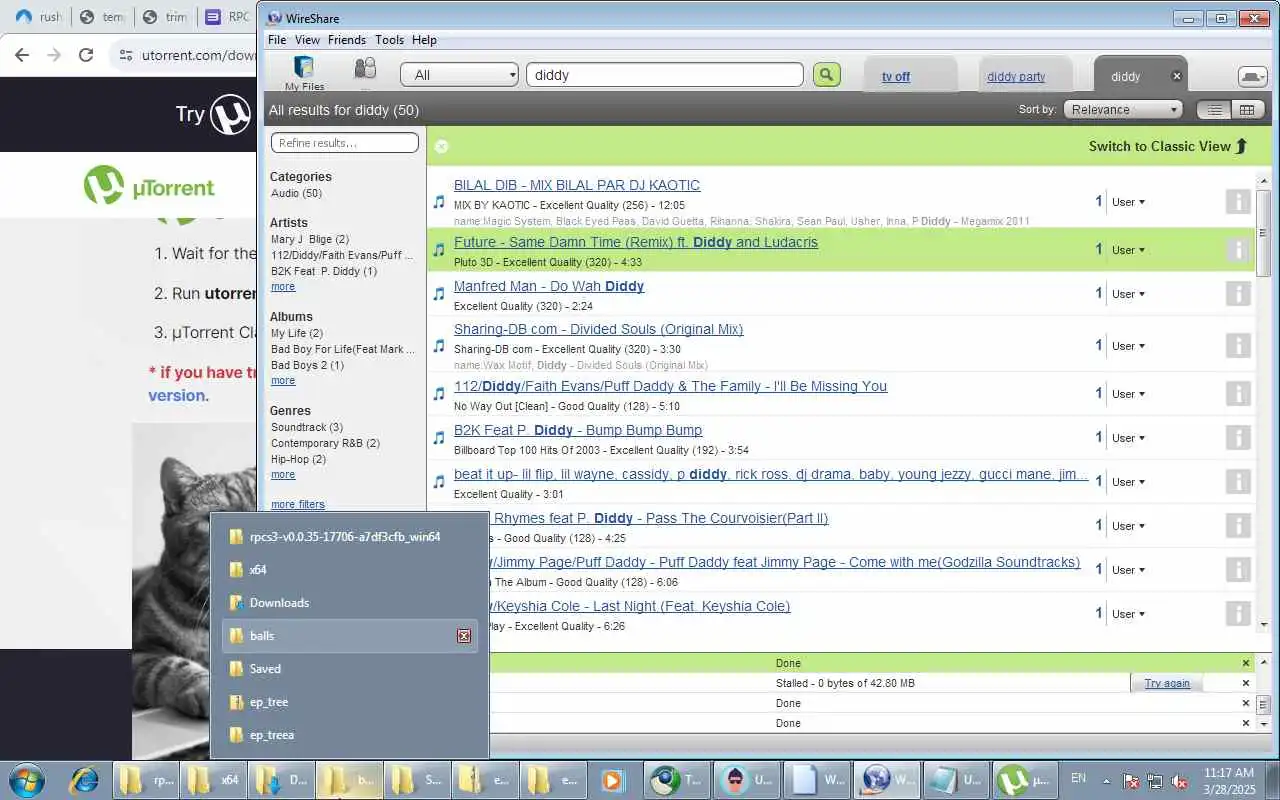
Task: Click the Switch to Classic View arrow
Action: (x=1241, y=146)
